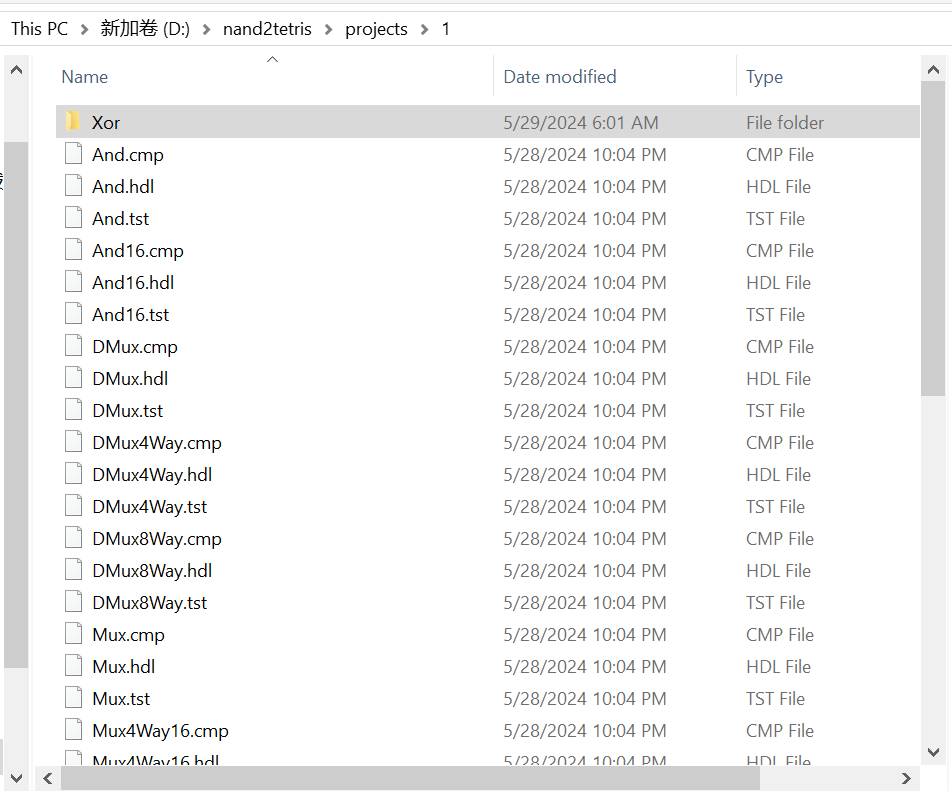Open the chevron after This PC
This screenshot has height=798, width=952.
(84, 29)
